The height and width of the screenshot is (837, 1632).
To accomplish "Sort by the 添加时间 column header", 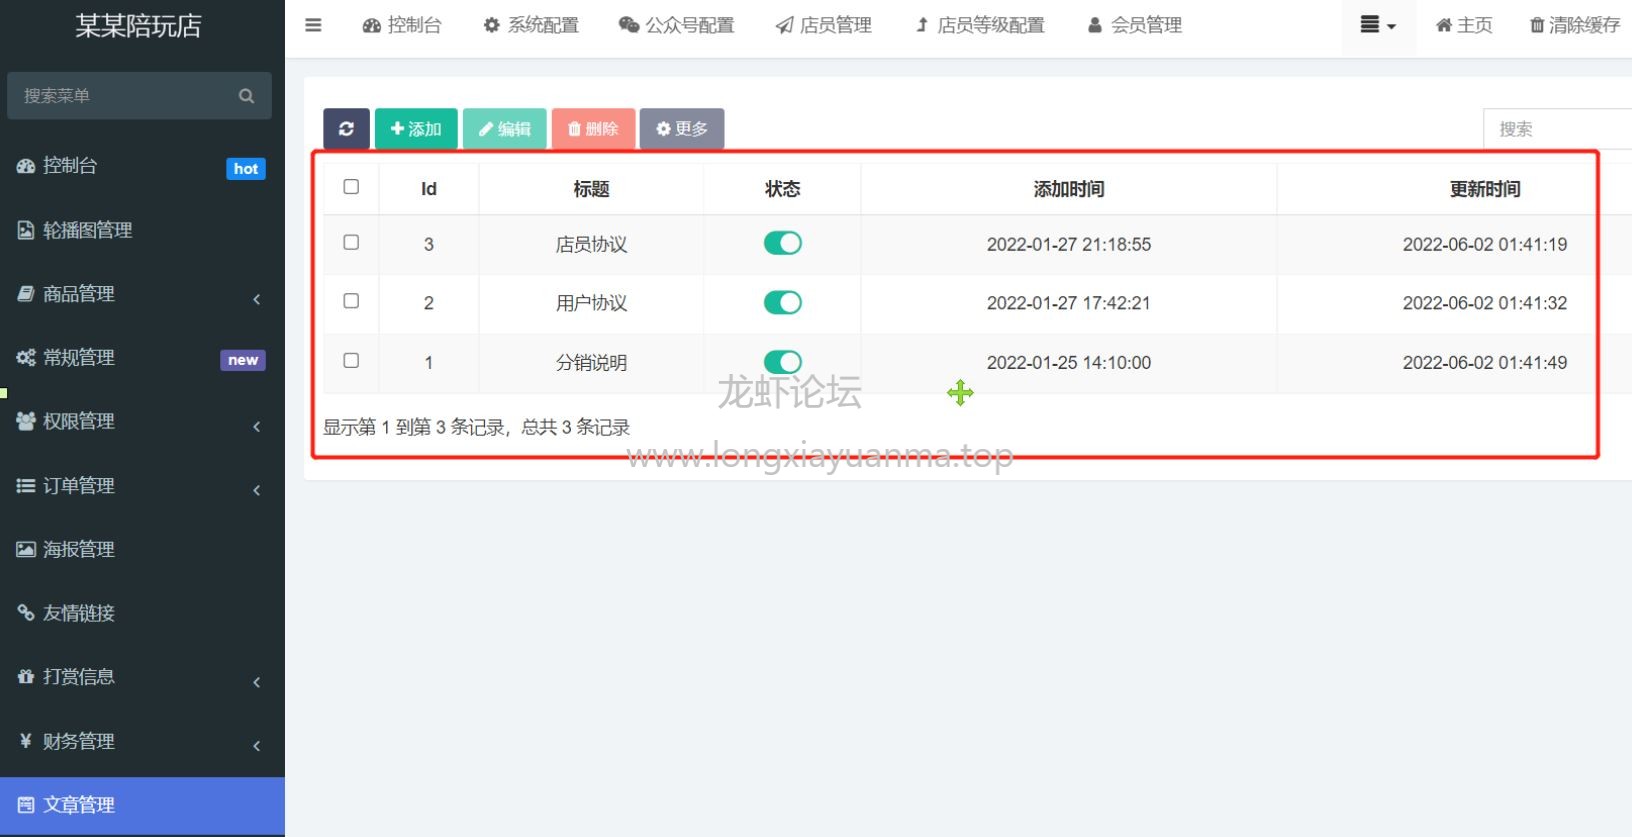I will [1069, 189].
